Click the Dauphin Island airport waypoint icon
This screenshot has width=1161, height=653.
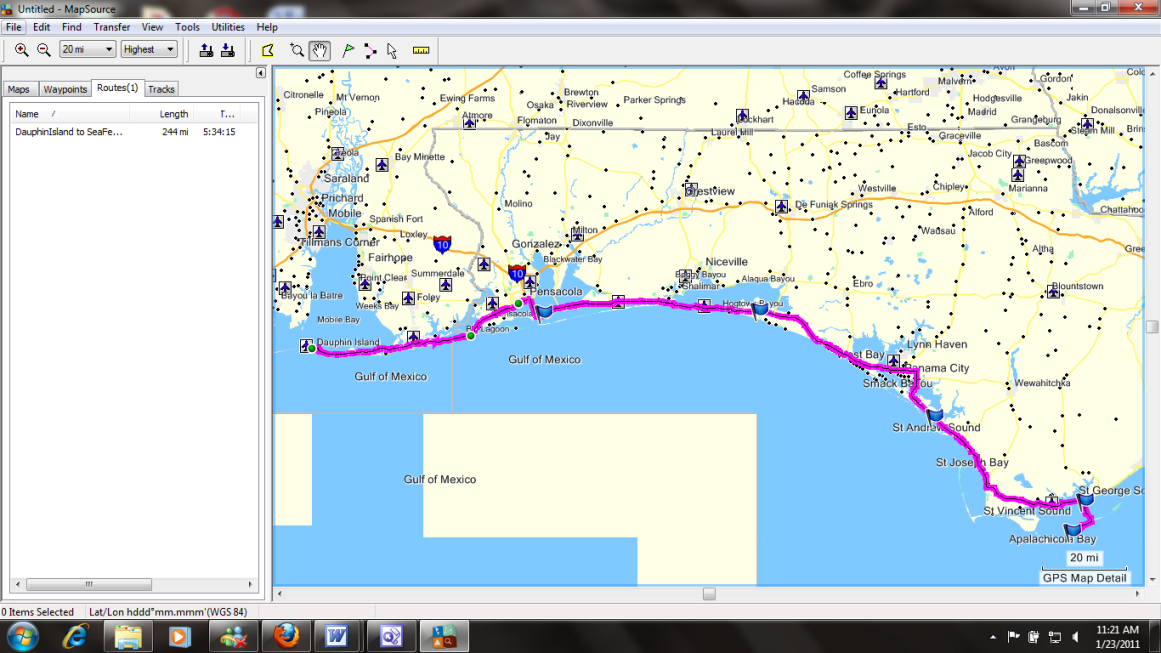point(306,345)
